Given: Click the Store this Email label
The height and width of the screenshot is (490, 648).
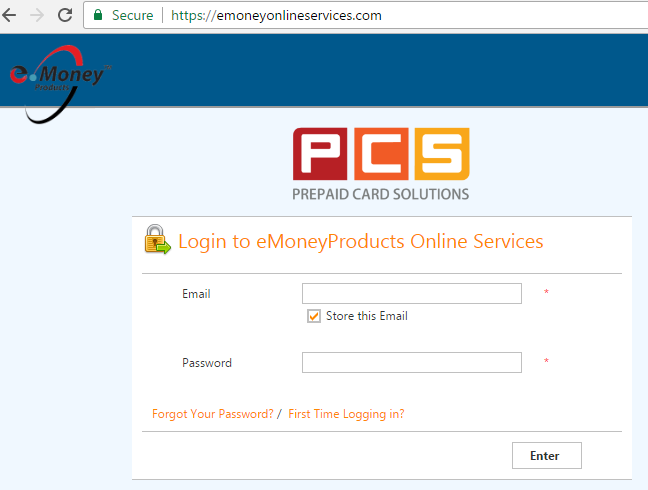Looking at the screenshot, I should [x=367, y=316].
